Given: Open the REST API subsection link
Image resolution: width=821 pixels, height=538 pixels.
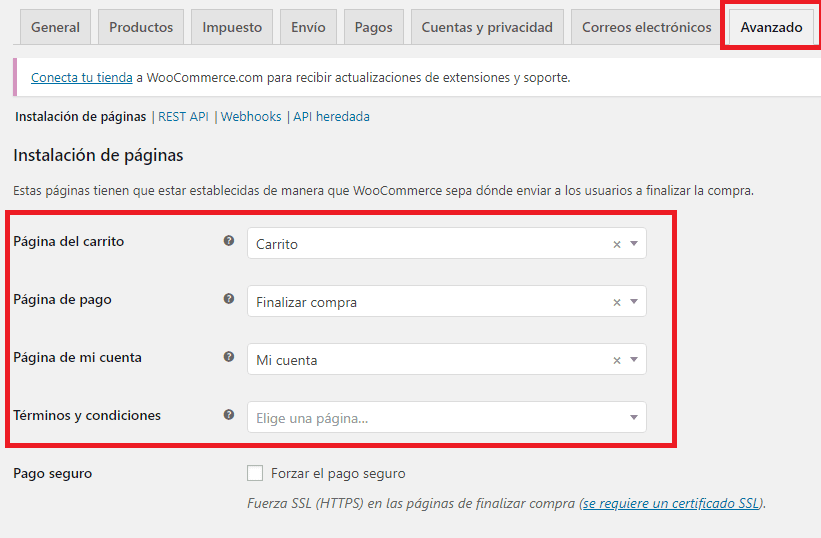Looking at the screenshot, I should pyautogui.click(x=183, y=117).
